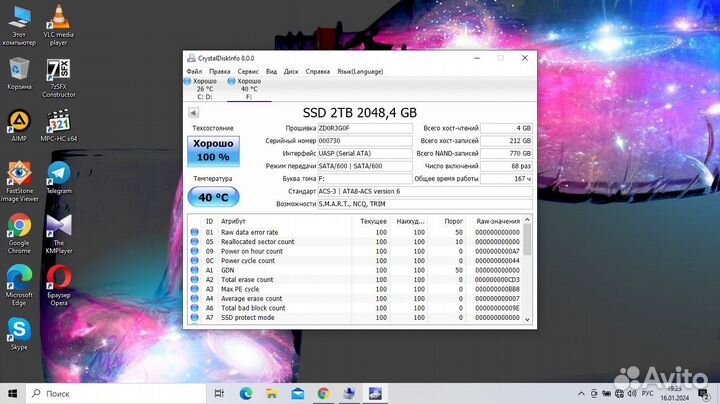Open the Сервис menu
This screenshot has height=404, width=720.
coord(248,72)
